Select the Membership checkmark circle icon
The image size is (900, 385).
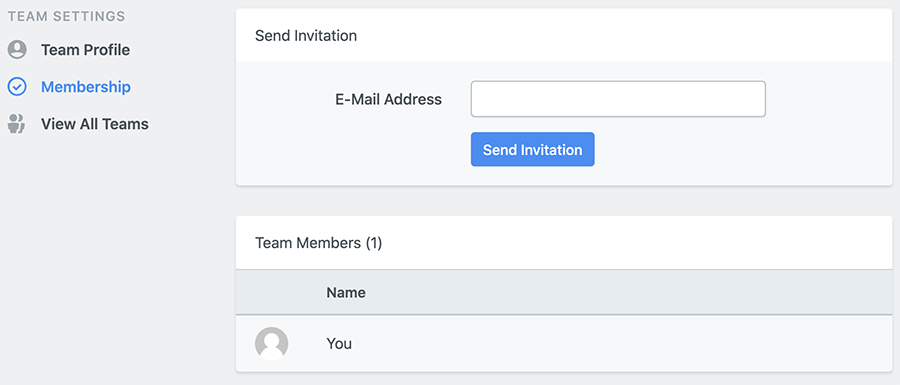tap(17, 87)
